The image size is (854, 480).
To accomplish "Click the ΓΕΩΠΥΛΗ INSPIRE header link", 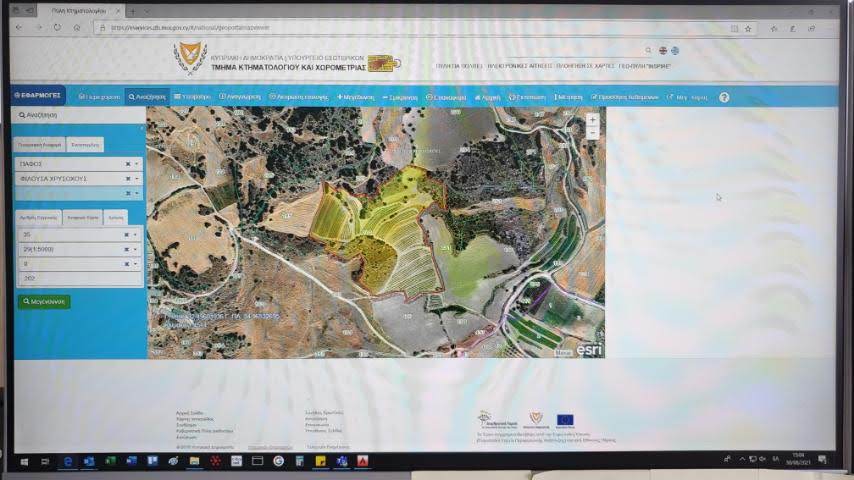I will pos(644,66).
